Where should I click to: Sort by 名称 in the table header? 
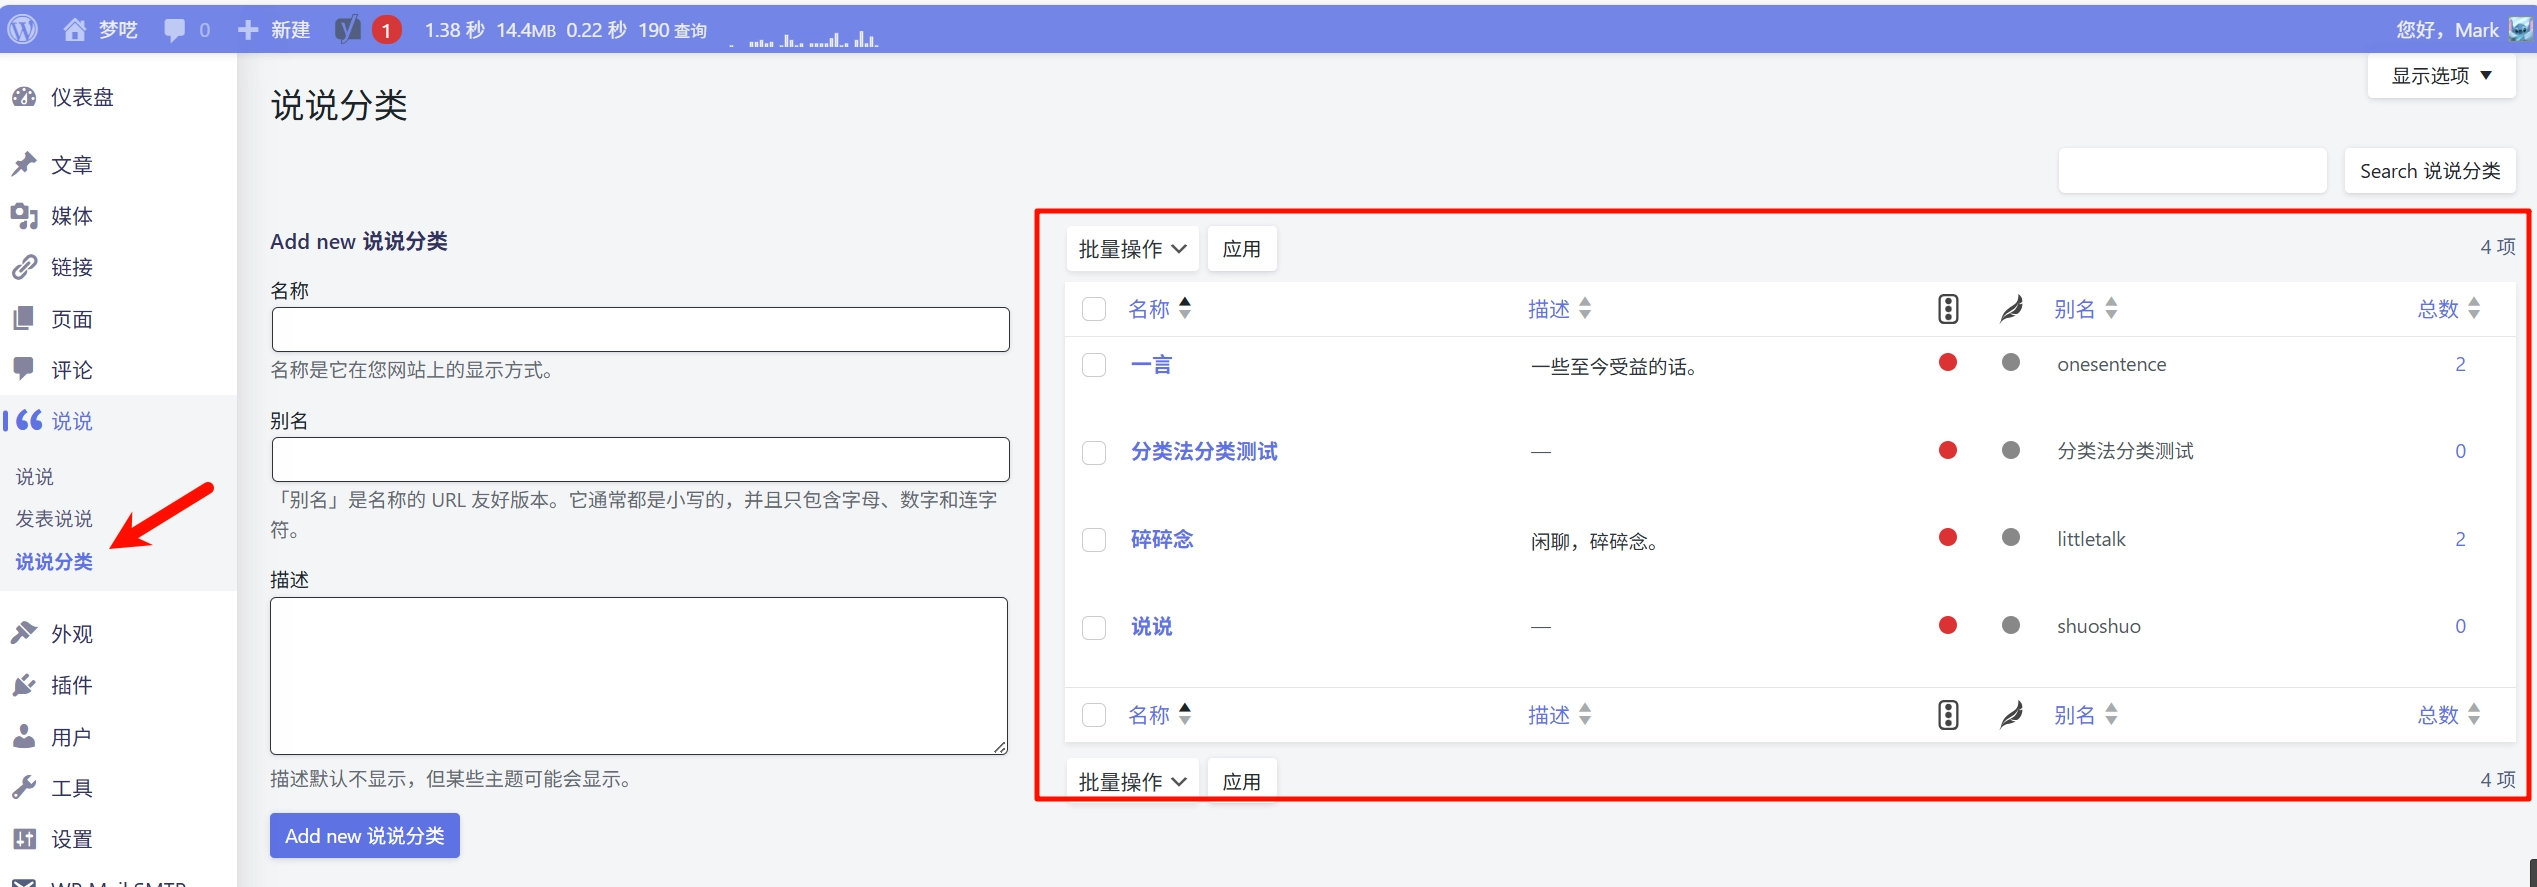pos(1159,309)
